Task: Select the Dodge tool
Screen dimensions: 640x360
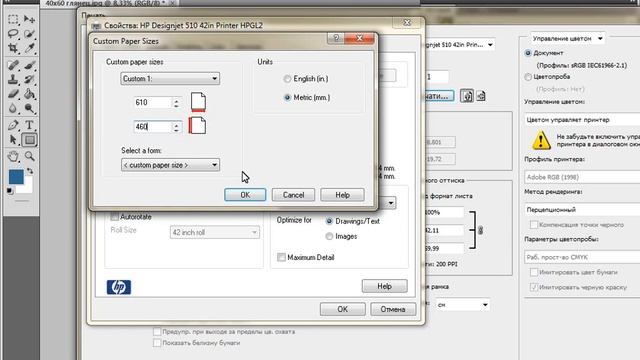Action: point(29,108)
